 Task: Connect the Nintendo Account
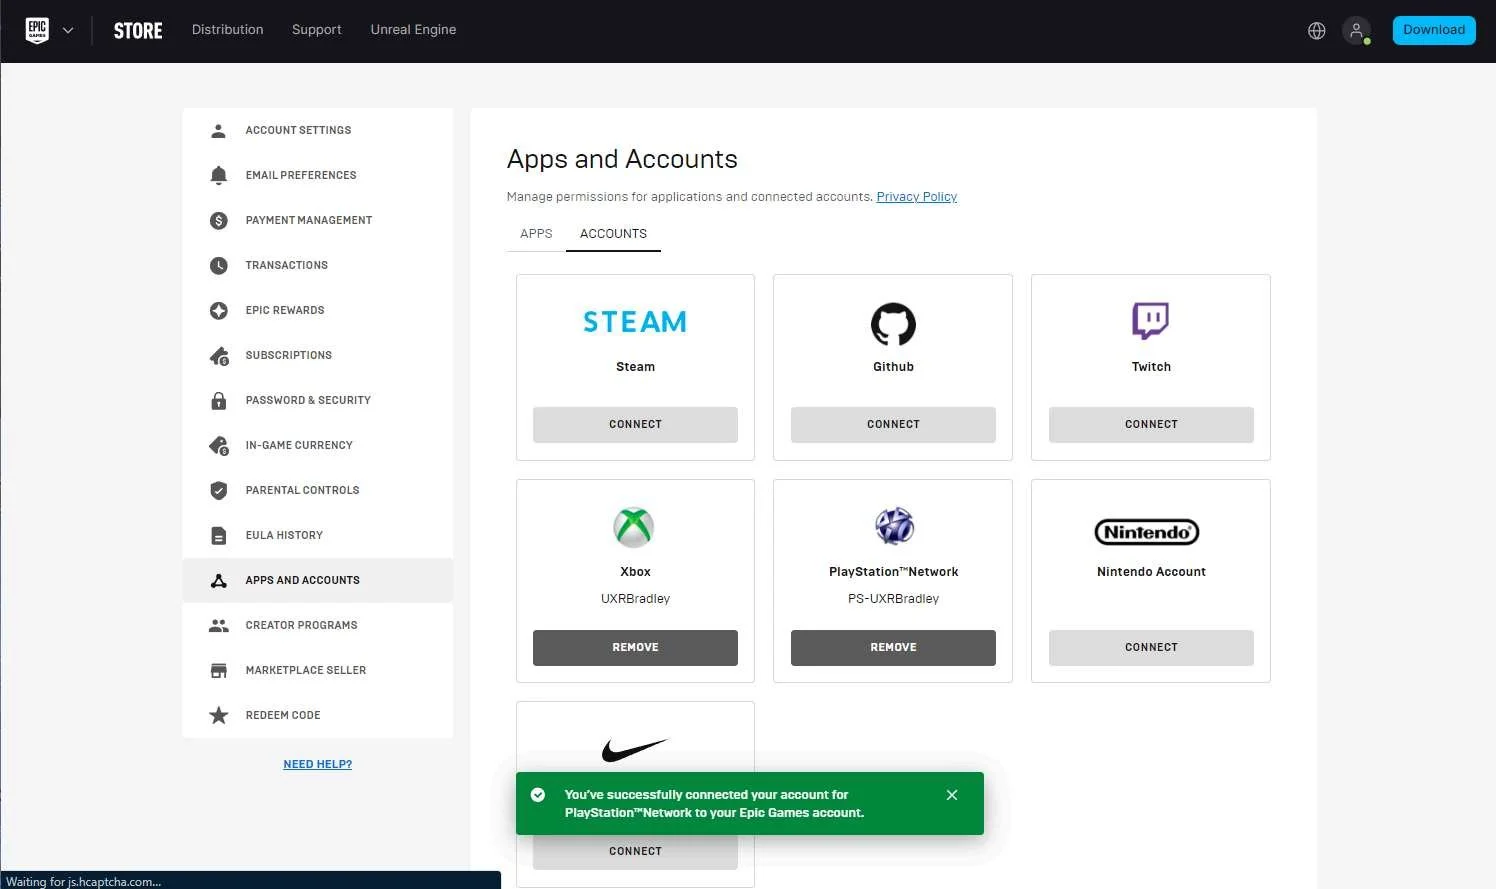(1151, 648)
